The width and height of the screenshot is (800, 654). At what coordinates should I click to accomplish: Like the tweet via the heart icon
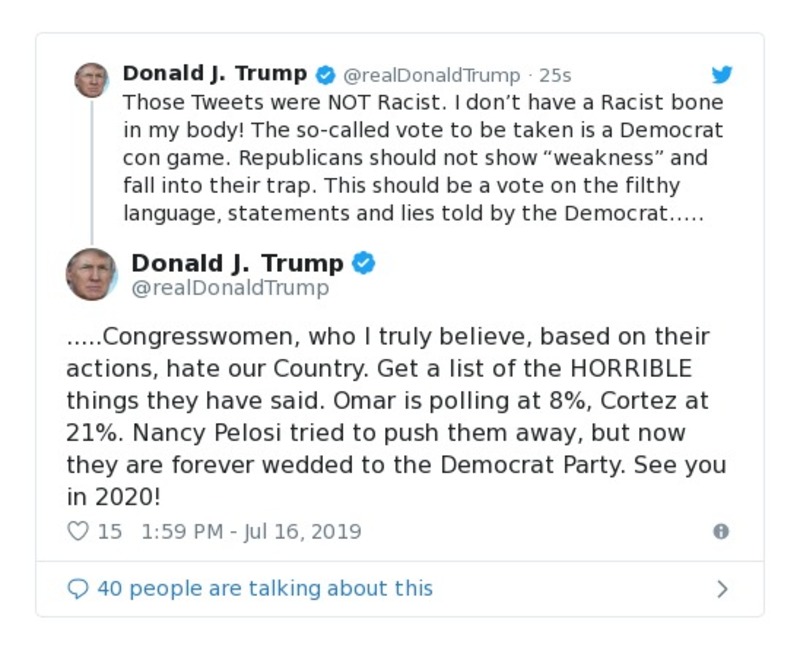pos(78,531)
